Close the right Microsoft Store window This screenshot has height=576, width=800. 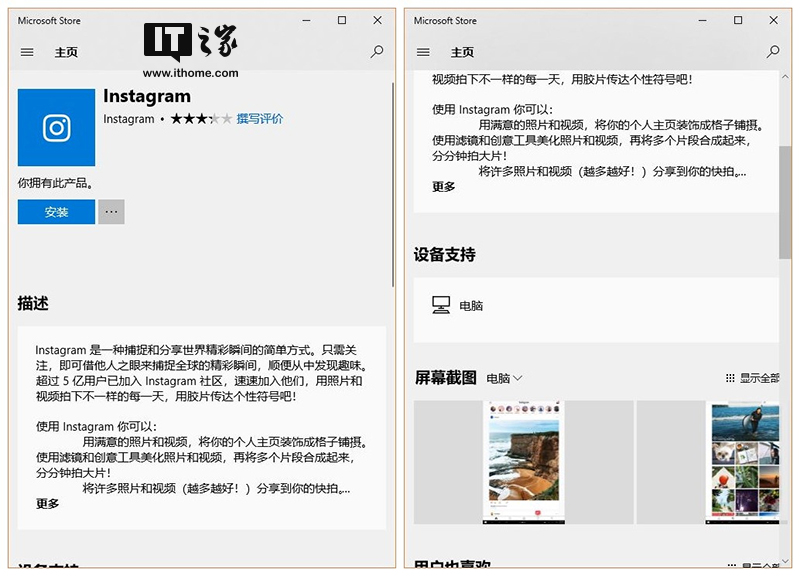[773, 20]
